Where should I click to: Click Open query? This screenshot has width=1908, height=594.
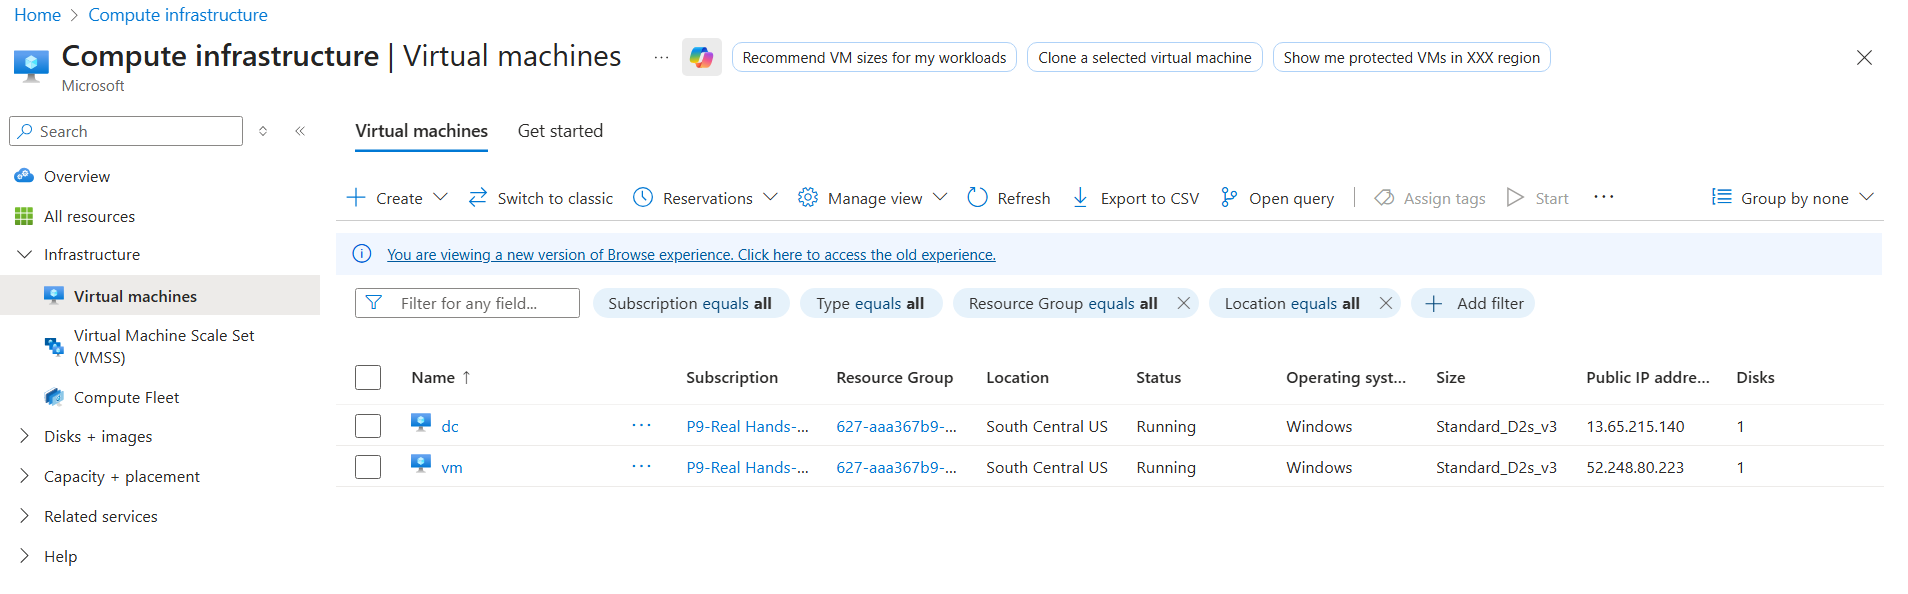[x=1277, y=198]
